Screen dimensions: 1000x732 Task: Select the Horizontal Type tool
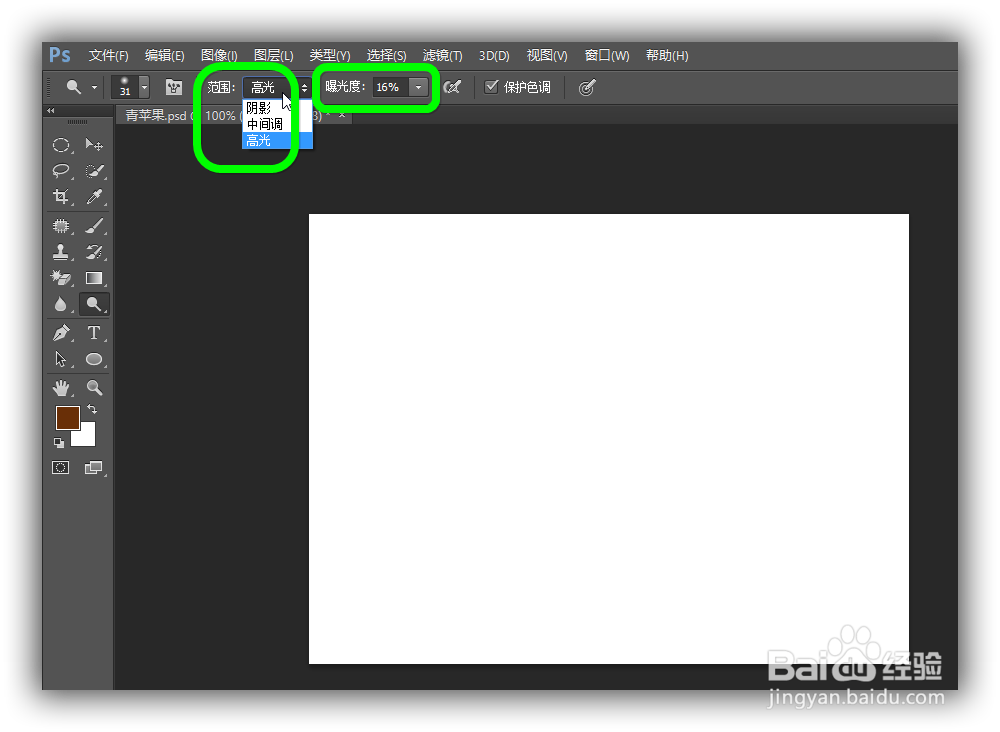95,331
